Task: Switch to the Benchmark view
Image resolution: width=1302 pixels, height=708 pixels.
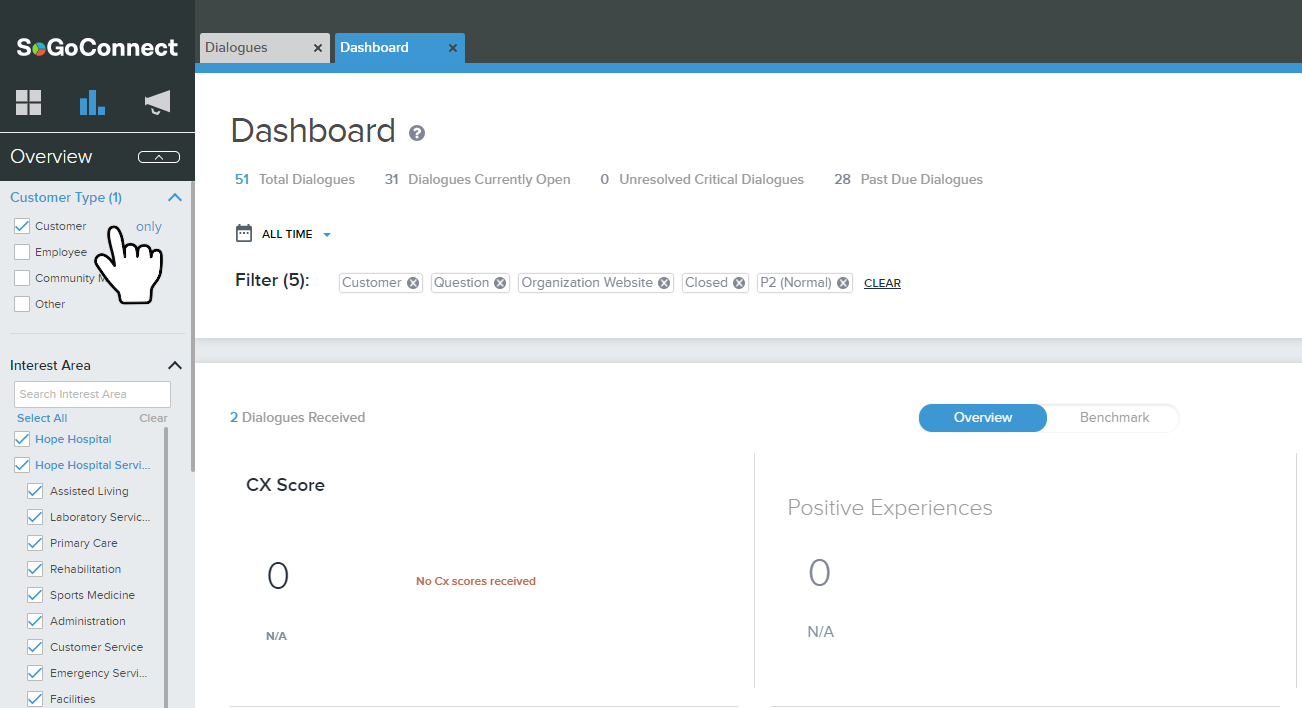Action: click(1114, 418)
